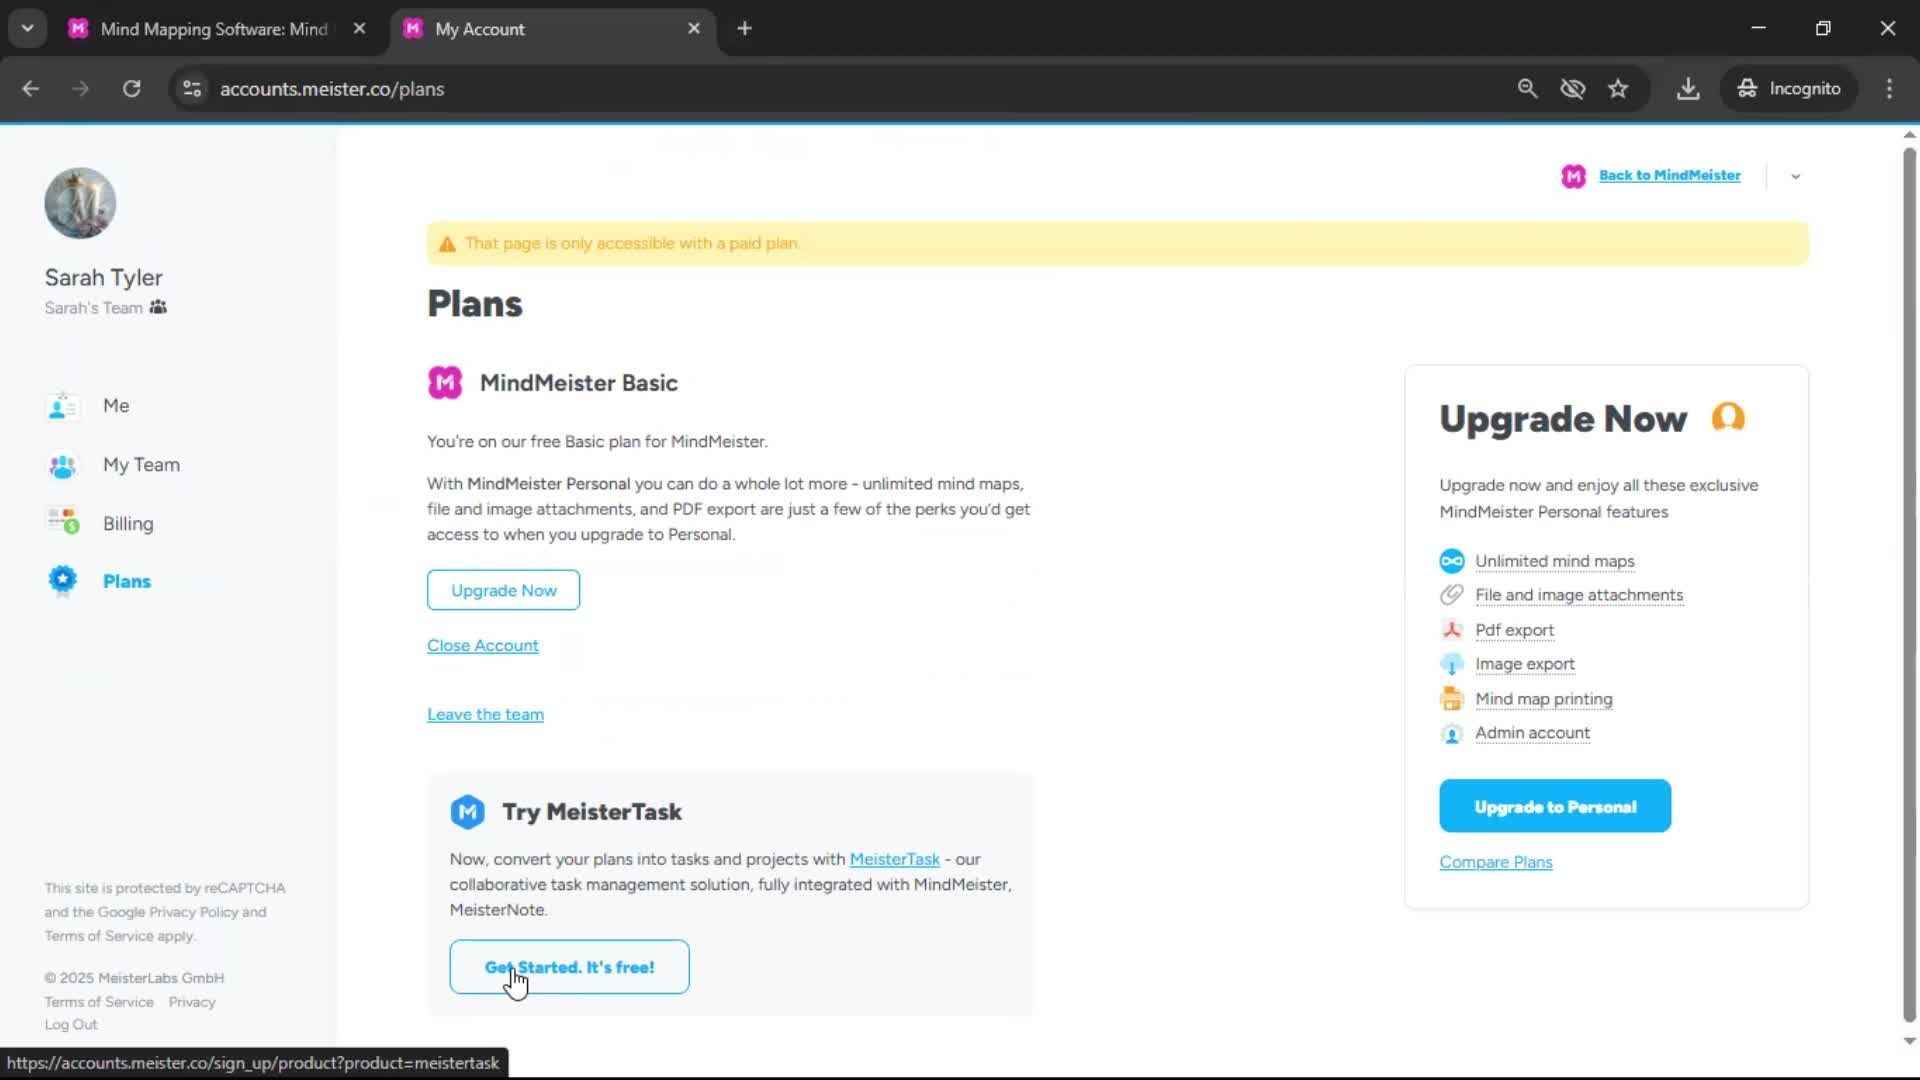Expand the tab search dropdown arrow

pos(28,29)
